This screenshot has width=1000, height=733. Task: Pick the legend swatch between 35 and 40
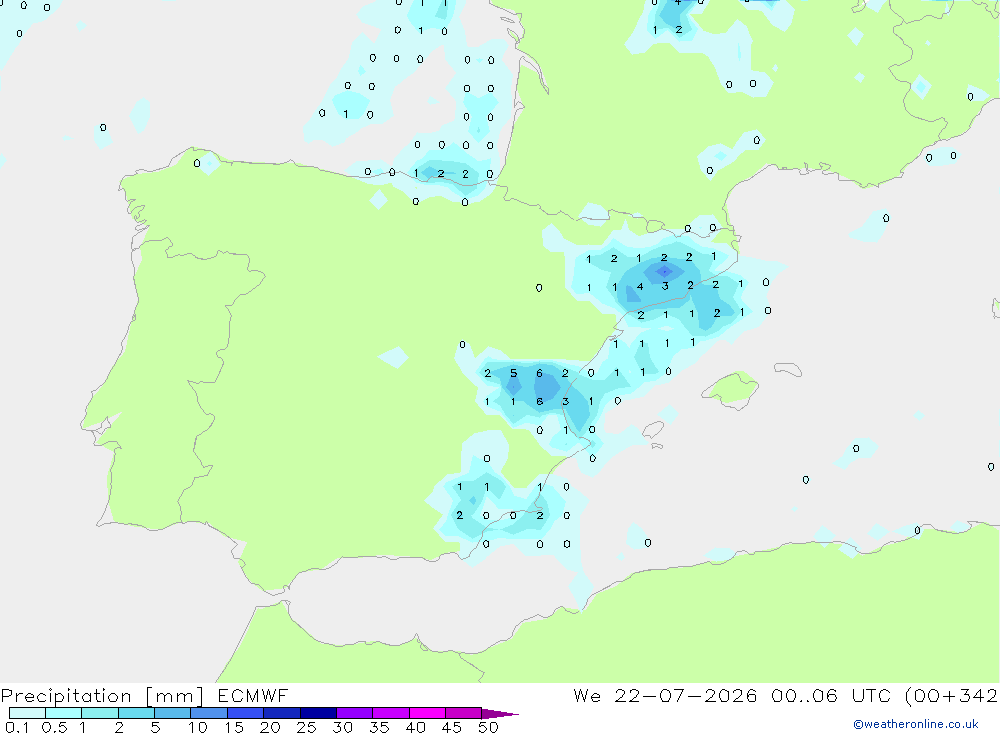click(x=391, y=713)
